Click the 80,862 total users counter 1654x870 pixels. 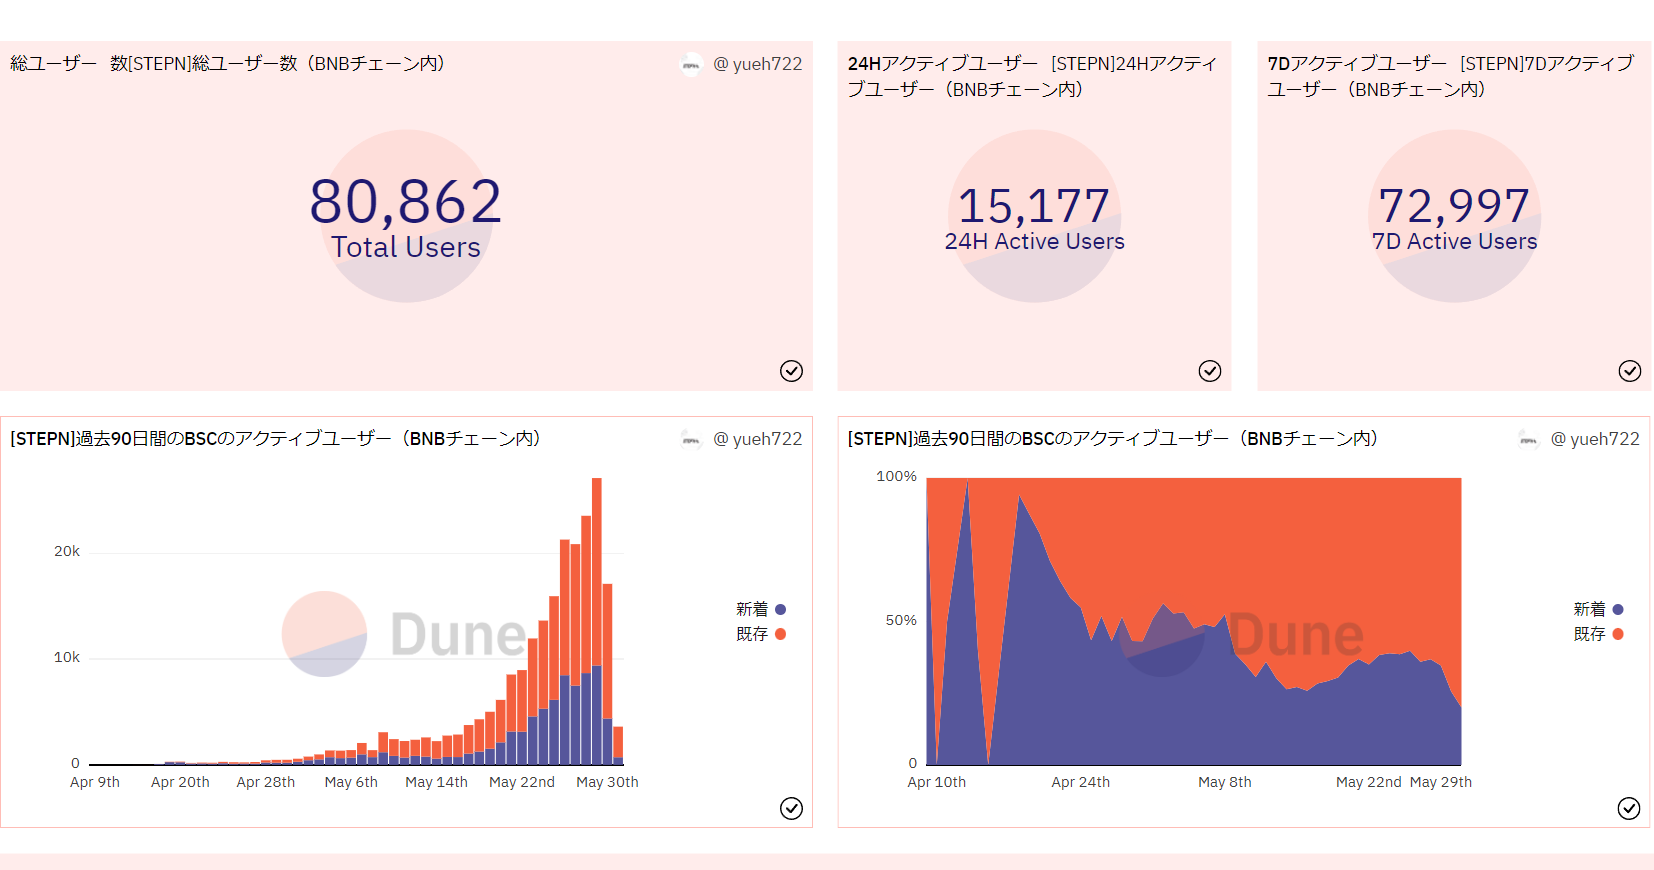point(406,201)
